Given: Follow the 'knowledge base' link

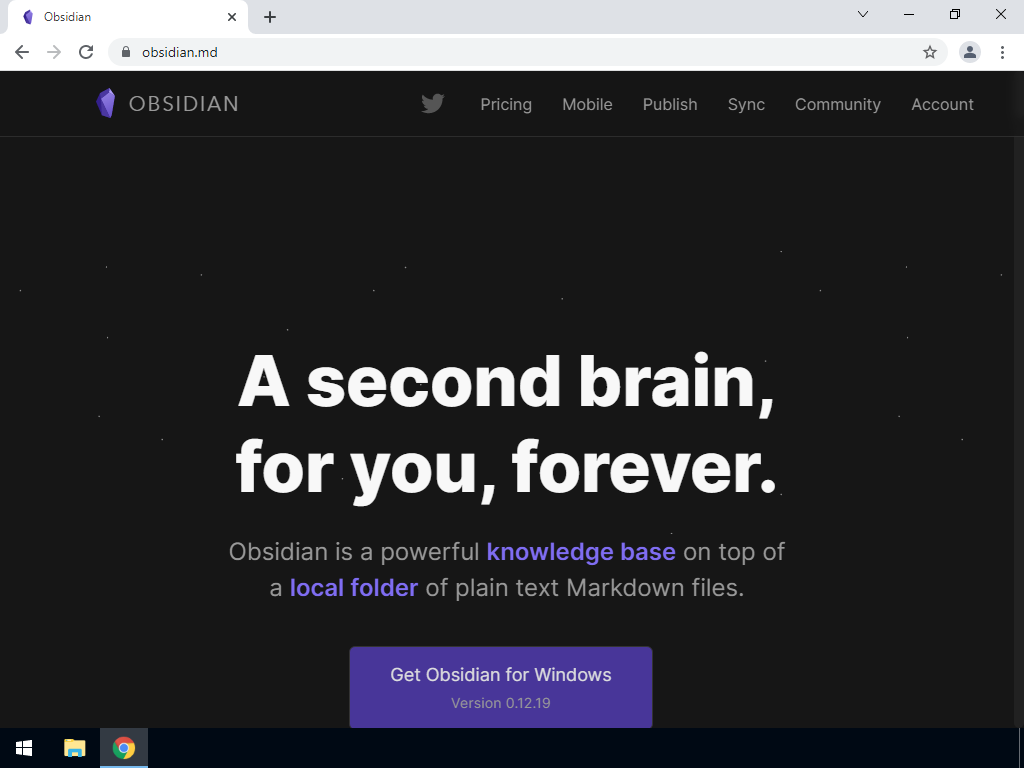Looking at the screenshot, I should tap(581, 552).
